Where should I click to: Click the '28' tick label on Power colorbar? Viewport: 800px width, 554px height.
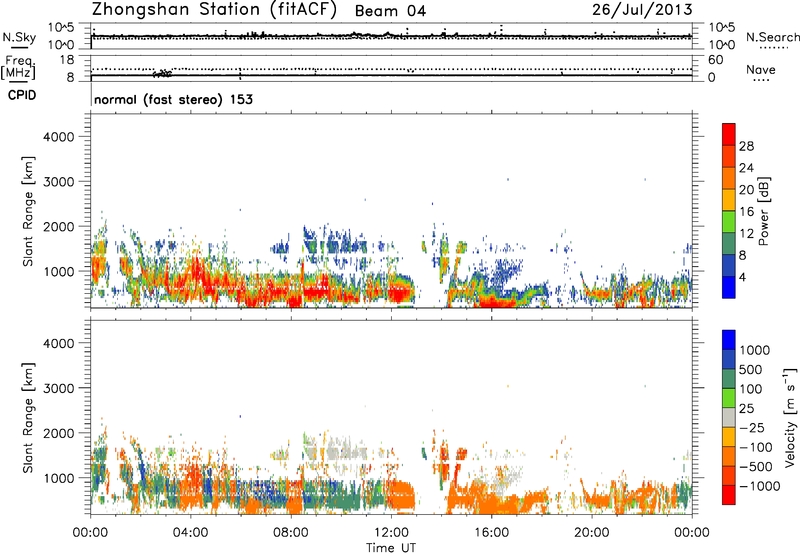746,146
